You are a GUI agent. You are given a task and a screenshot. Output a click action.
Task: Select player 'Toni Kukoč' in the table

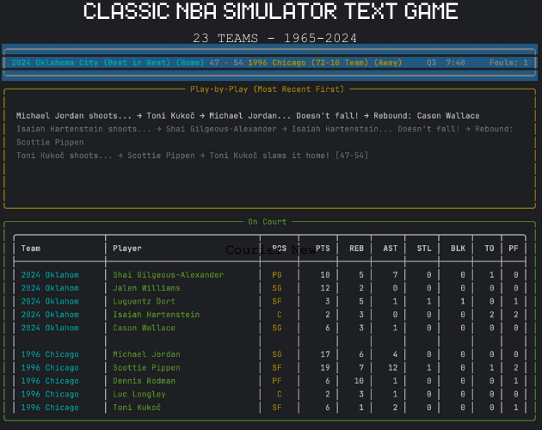(x=137, y=408)
